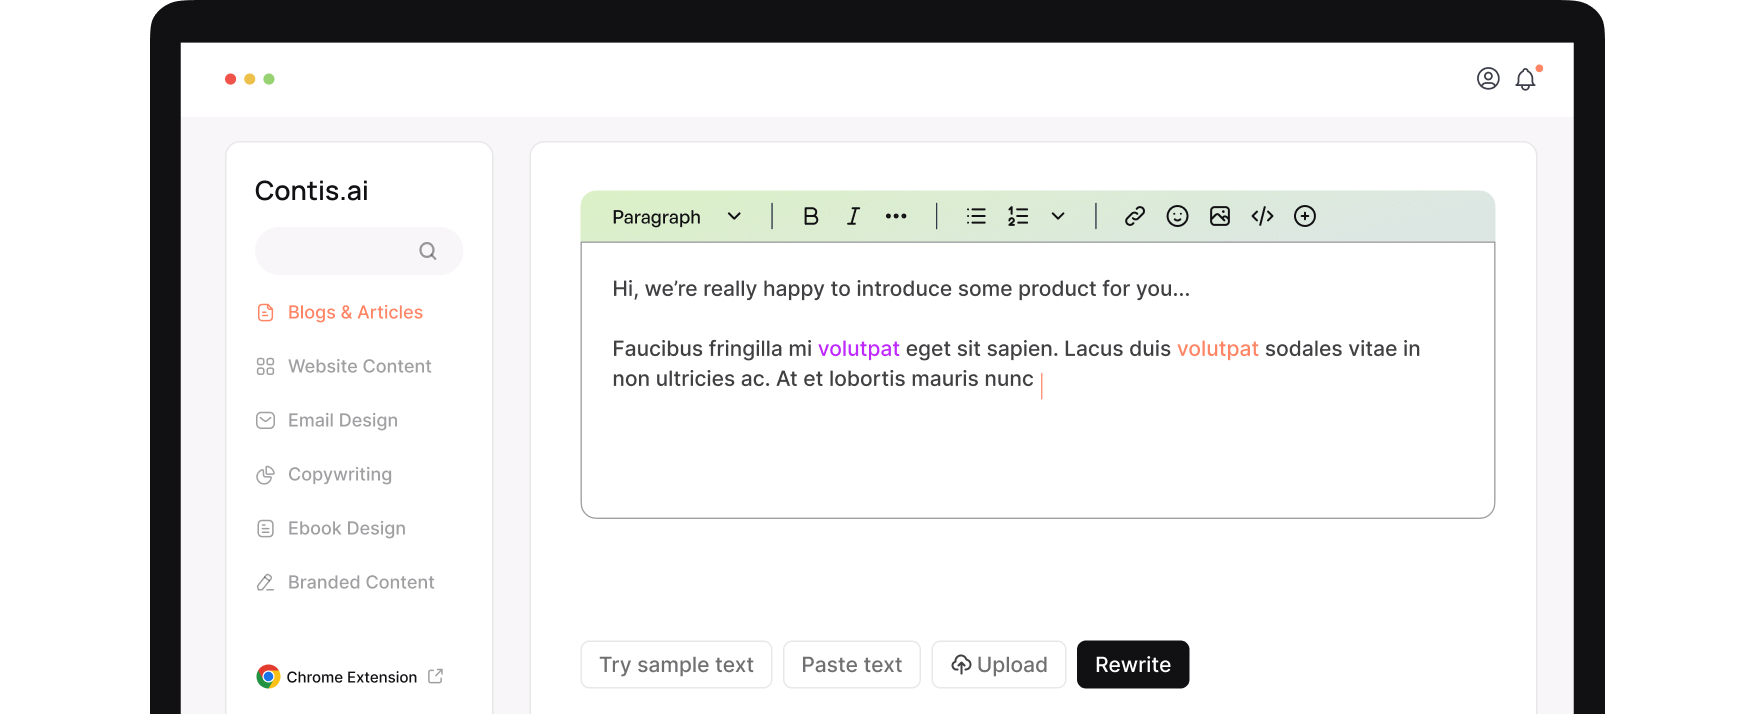Focus the sidebar search field
Screen dimensions: 1755x714
[359, 251]
